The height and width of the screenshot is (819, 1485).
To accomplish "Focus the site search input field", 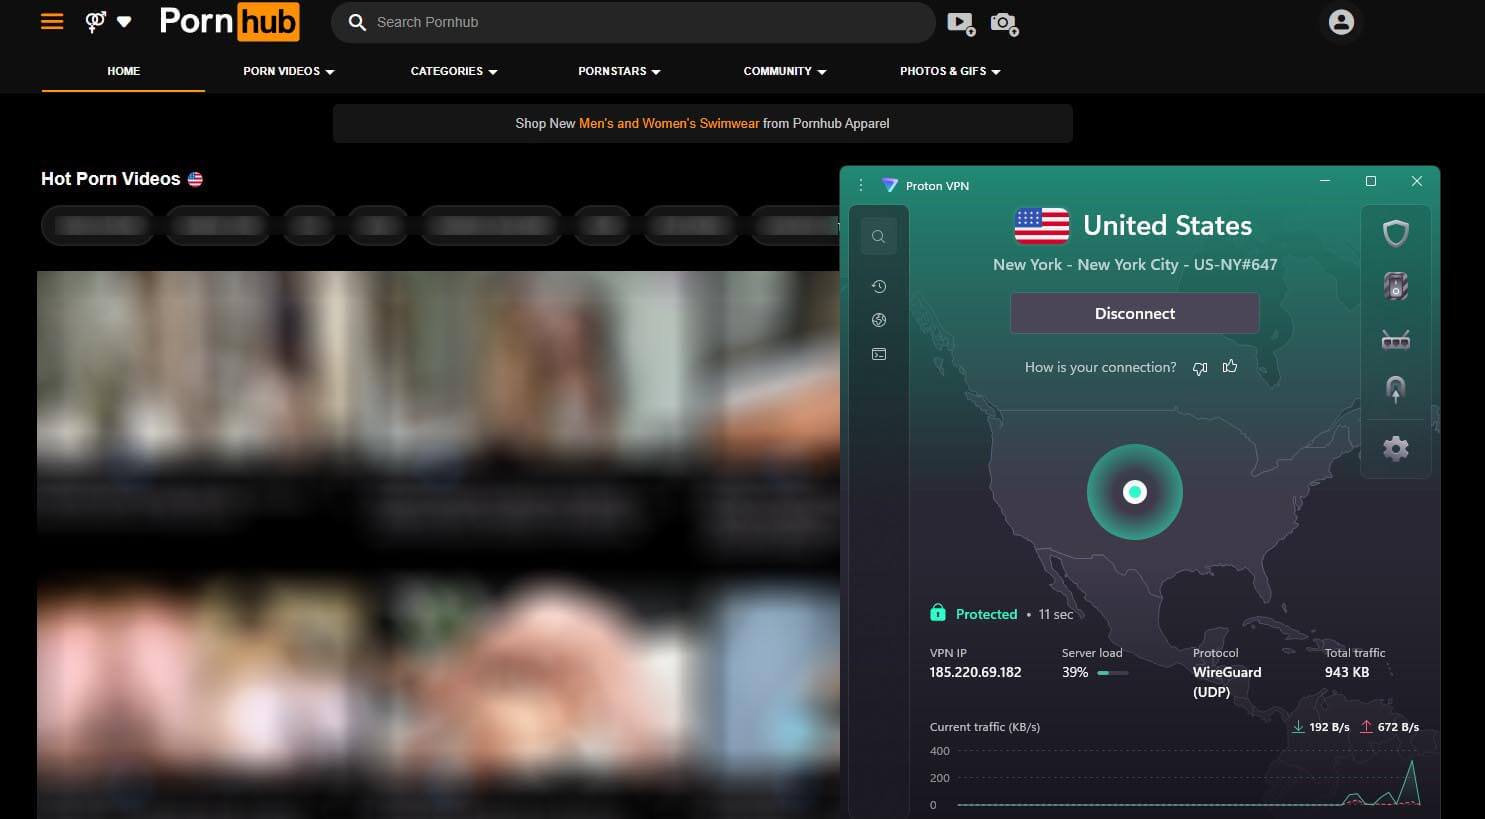I will (633, 22).
